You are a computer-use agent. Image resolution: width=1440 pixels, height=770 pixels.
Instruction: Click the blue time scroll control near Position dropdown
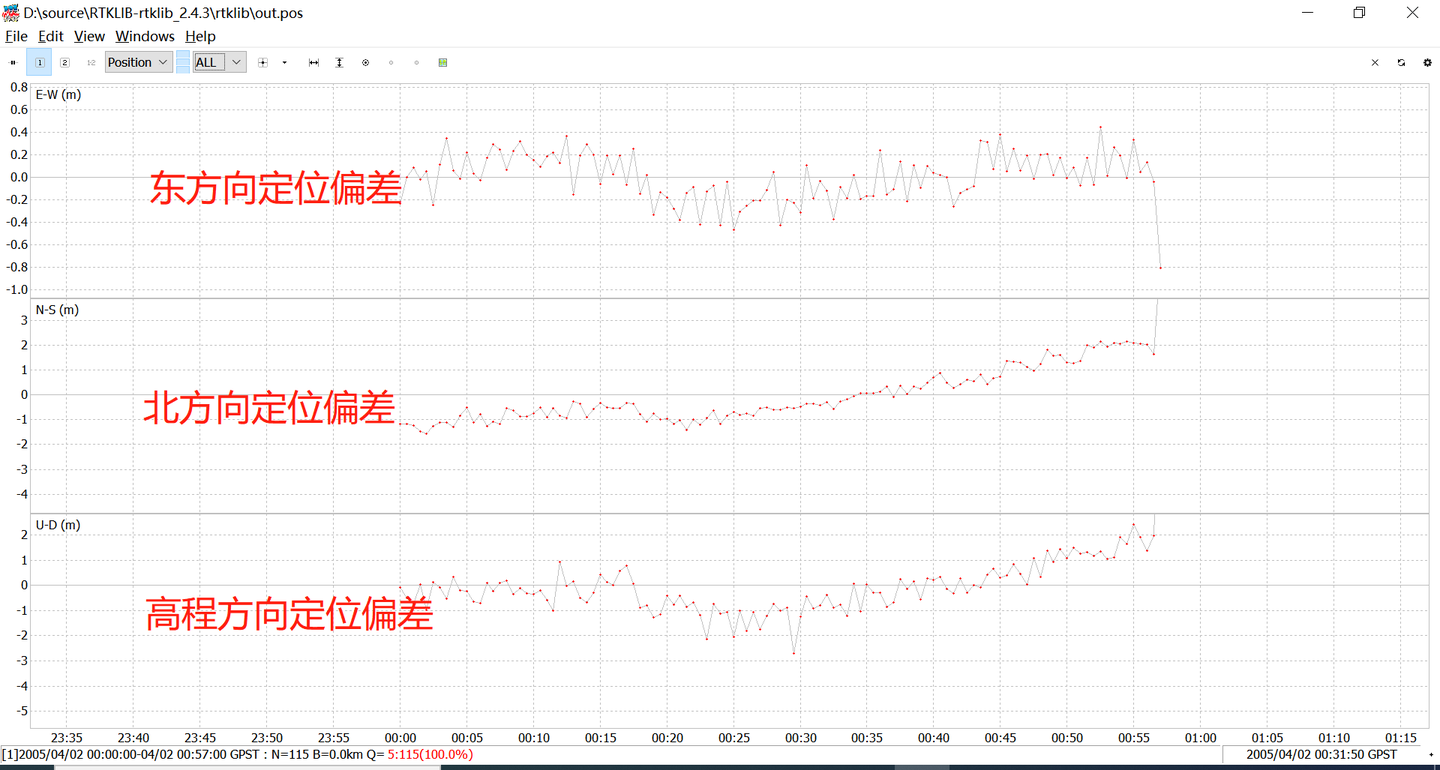click(182, 62)
